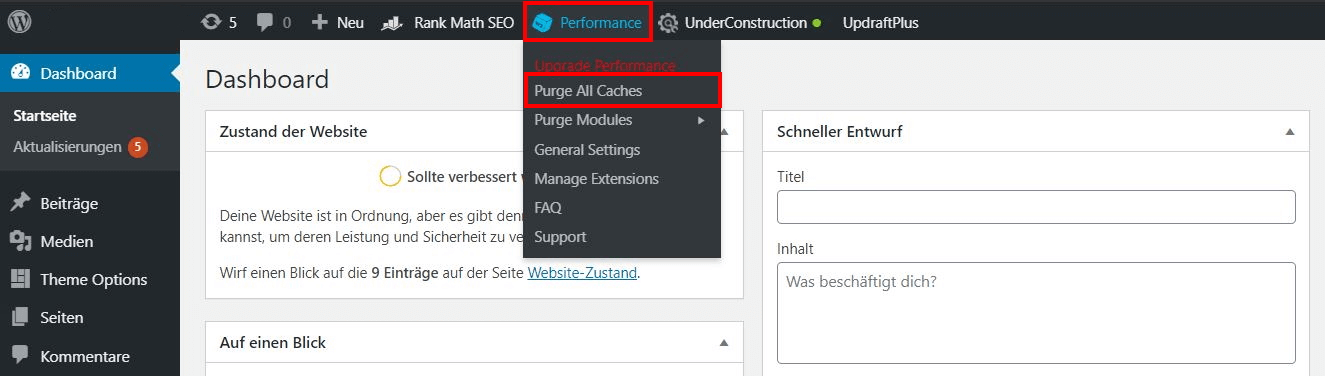Click into the Inhalt text area
Viewport: 1325px width, 376px height.
tap(1036, 313)
